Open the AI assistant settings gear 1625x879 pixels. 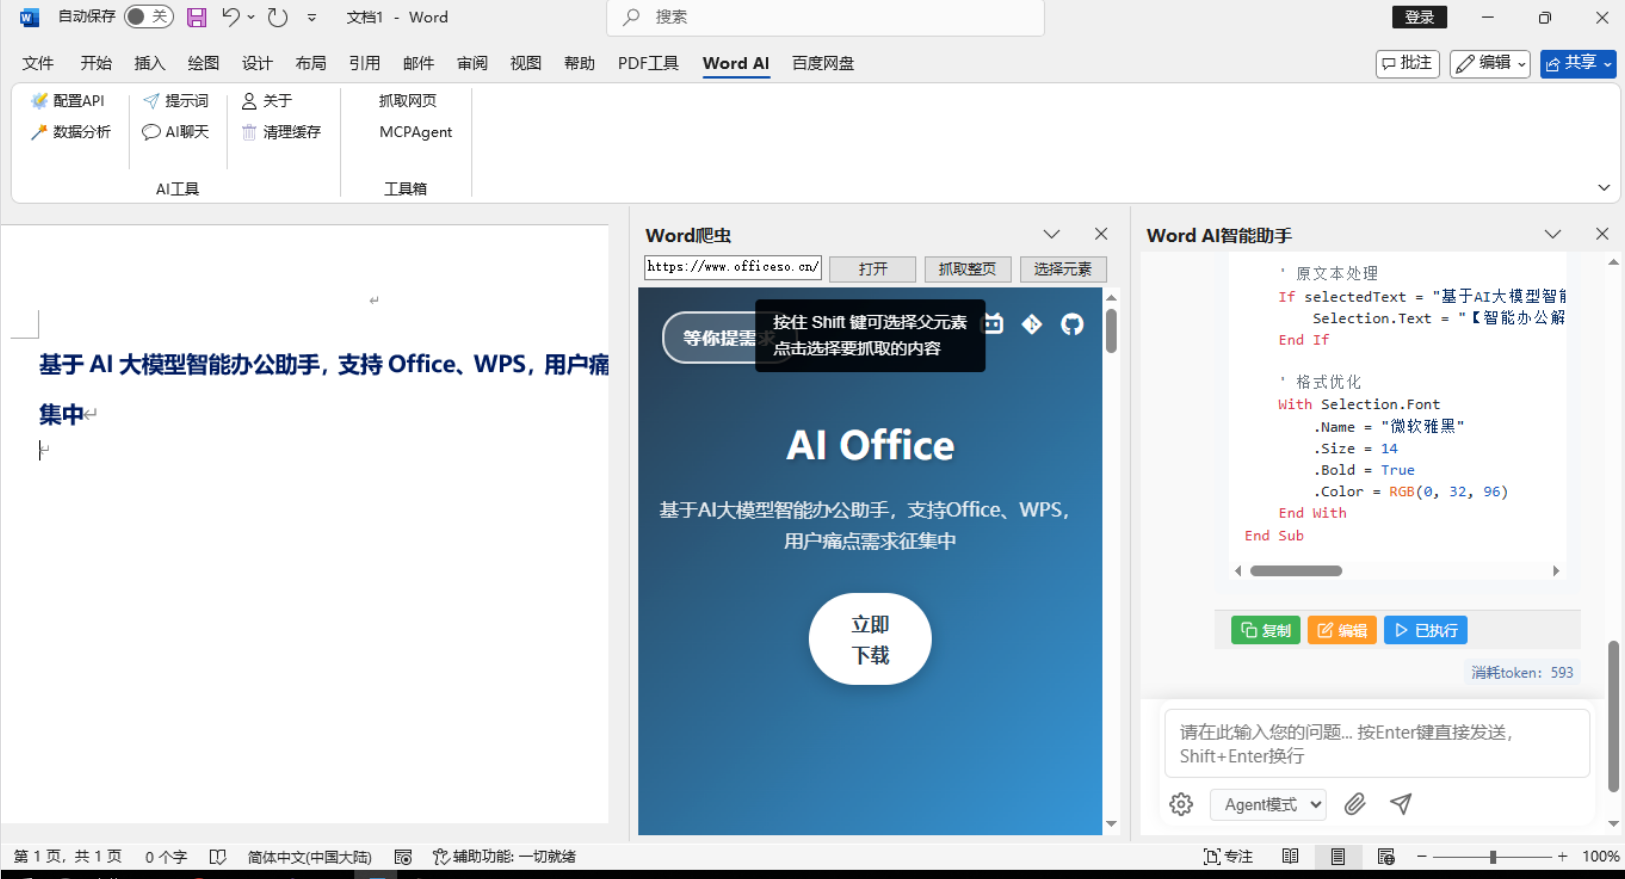pos(1181,804)
